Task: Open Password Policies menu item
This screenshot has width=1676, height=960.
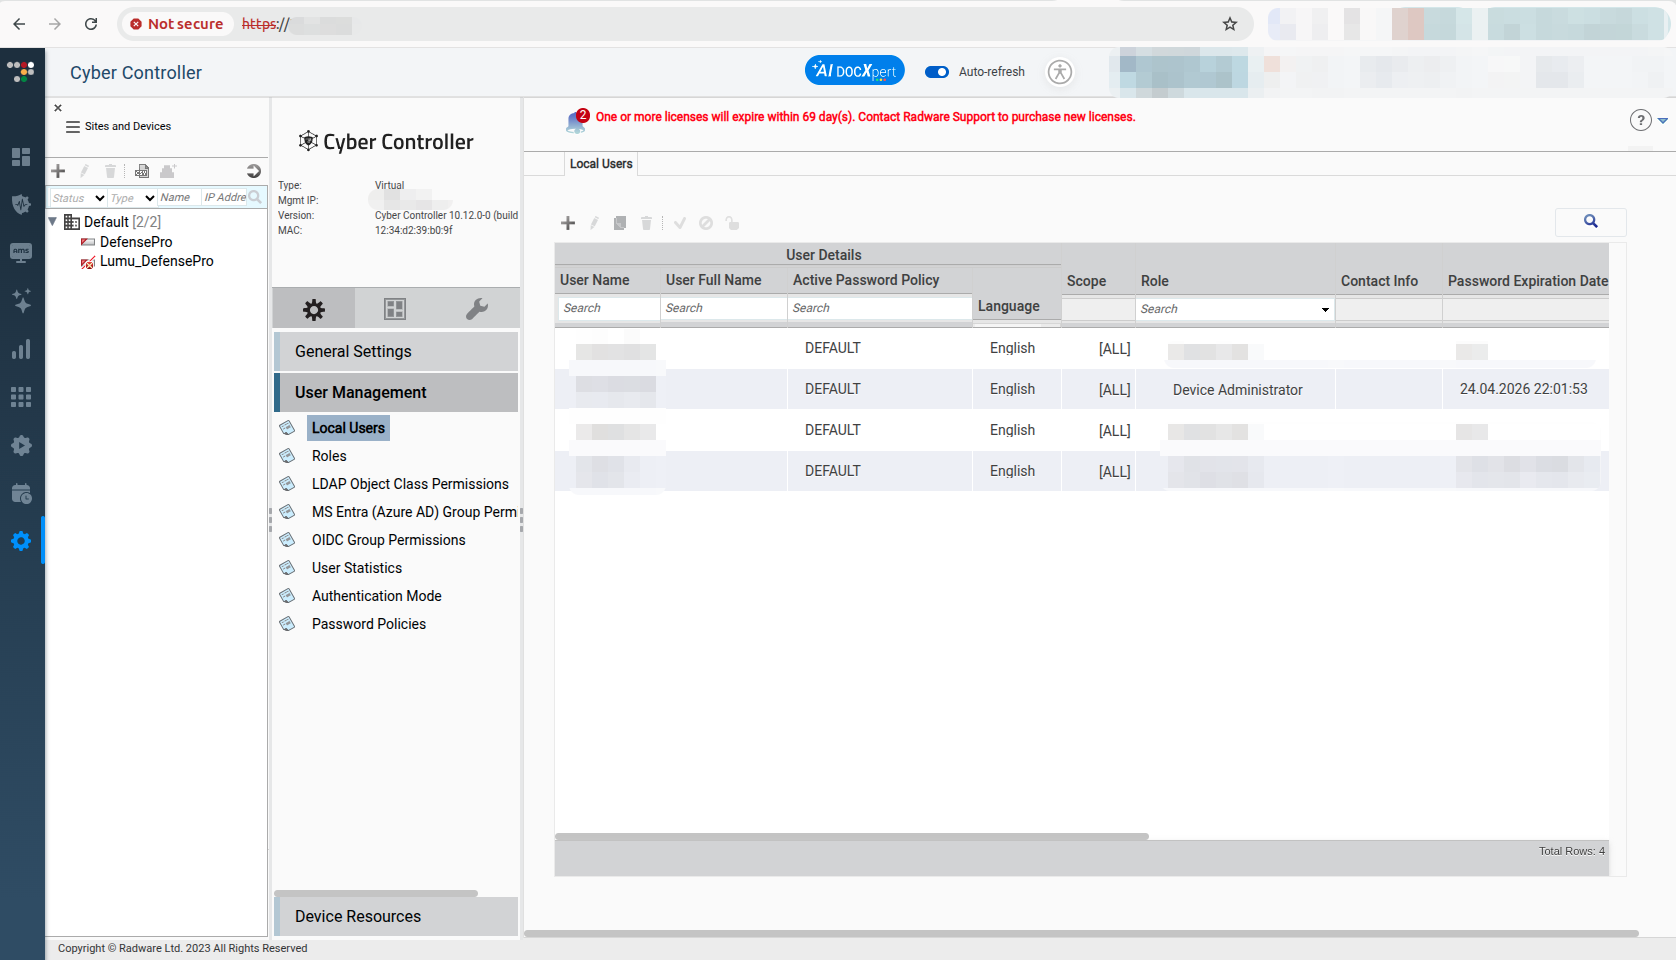Action: pyautogui.click(x=368, y=624)
